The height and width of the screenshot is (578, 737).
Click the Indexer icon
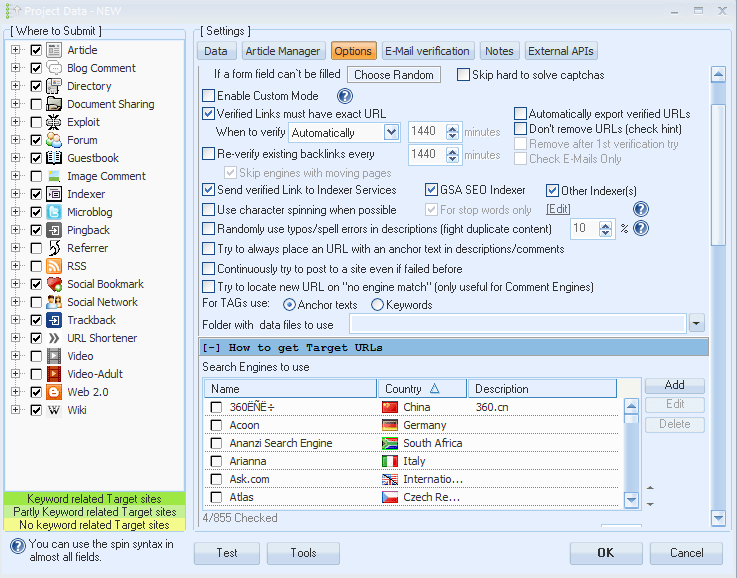(54, 194)
